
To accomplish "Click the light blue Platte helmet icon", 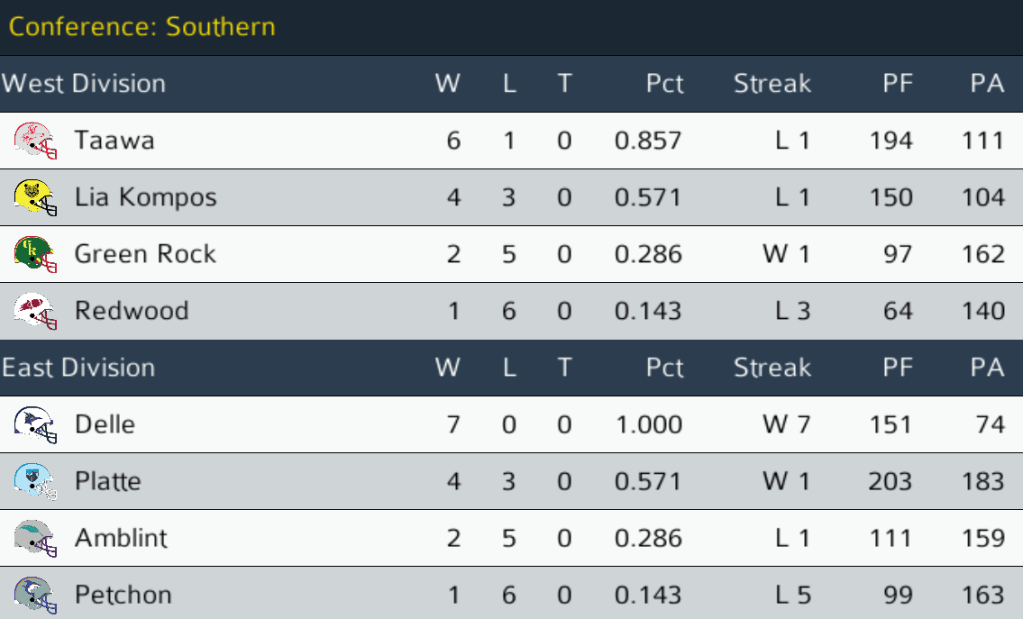I will [35, 482].
